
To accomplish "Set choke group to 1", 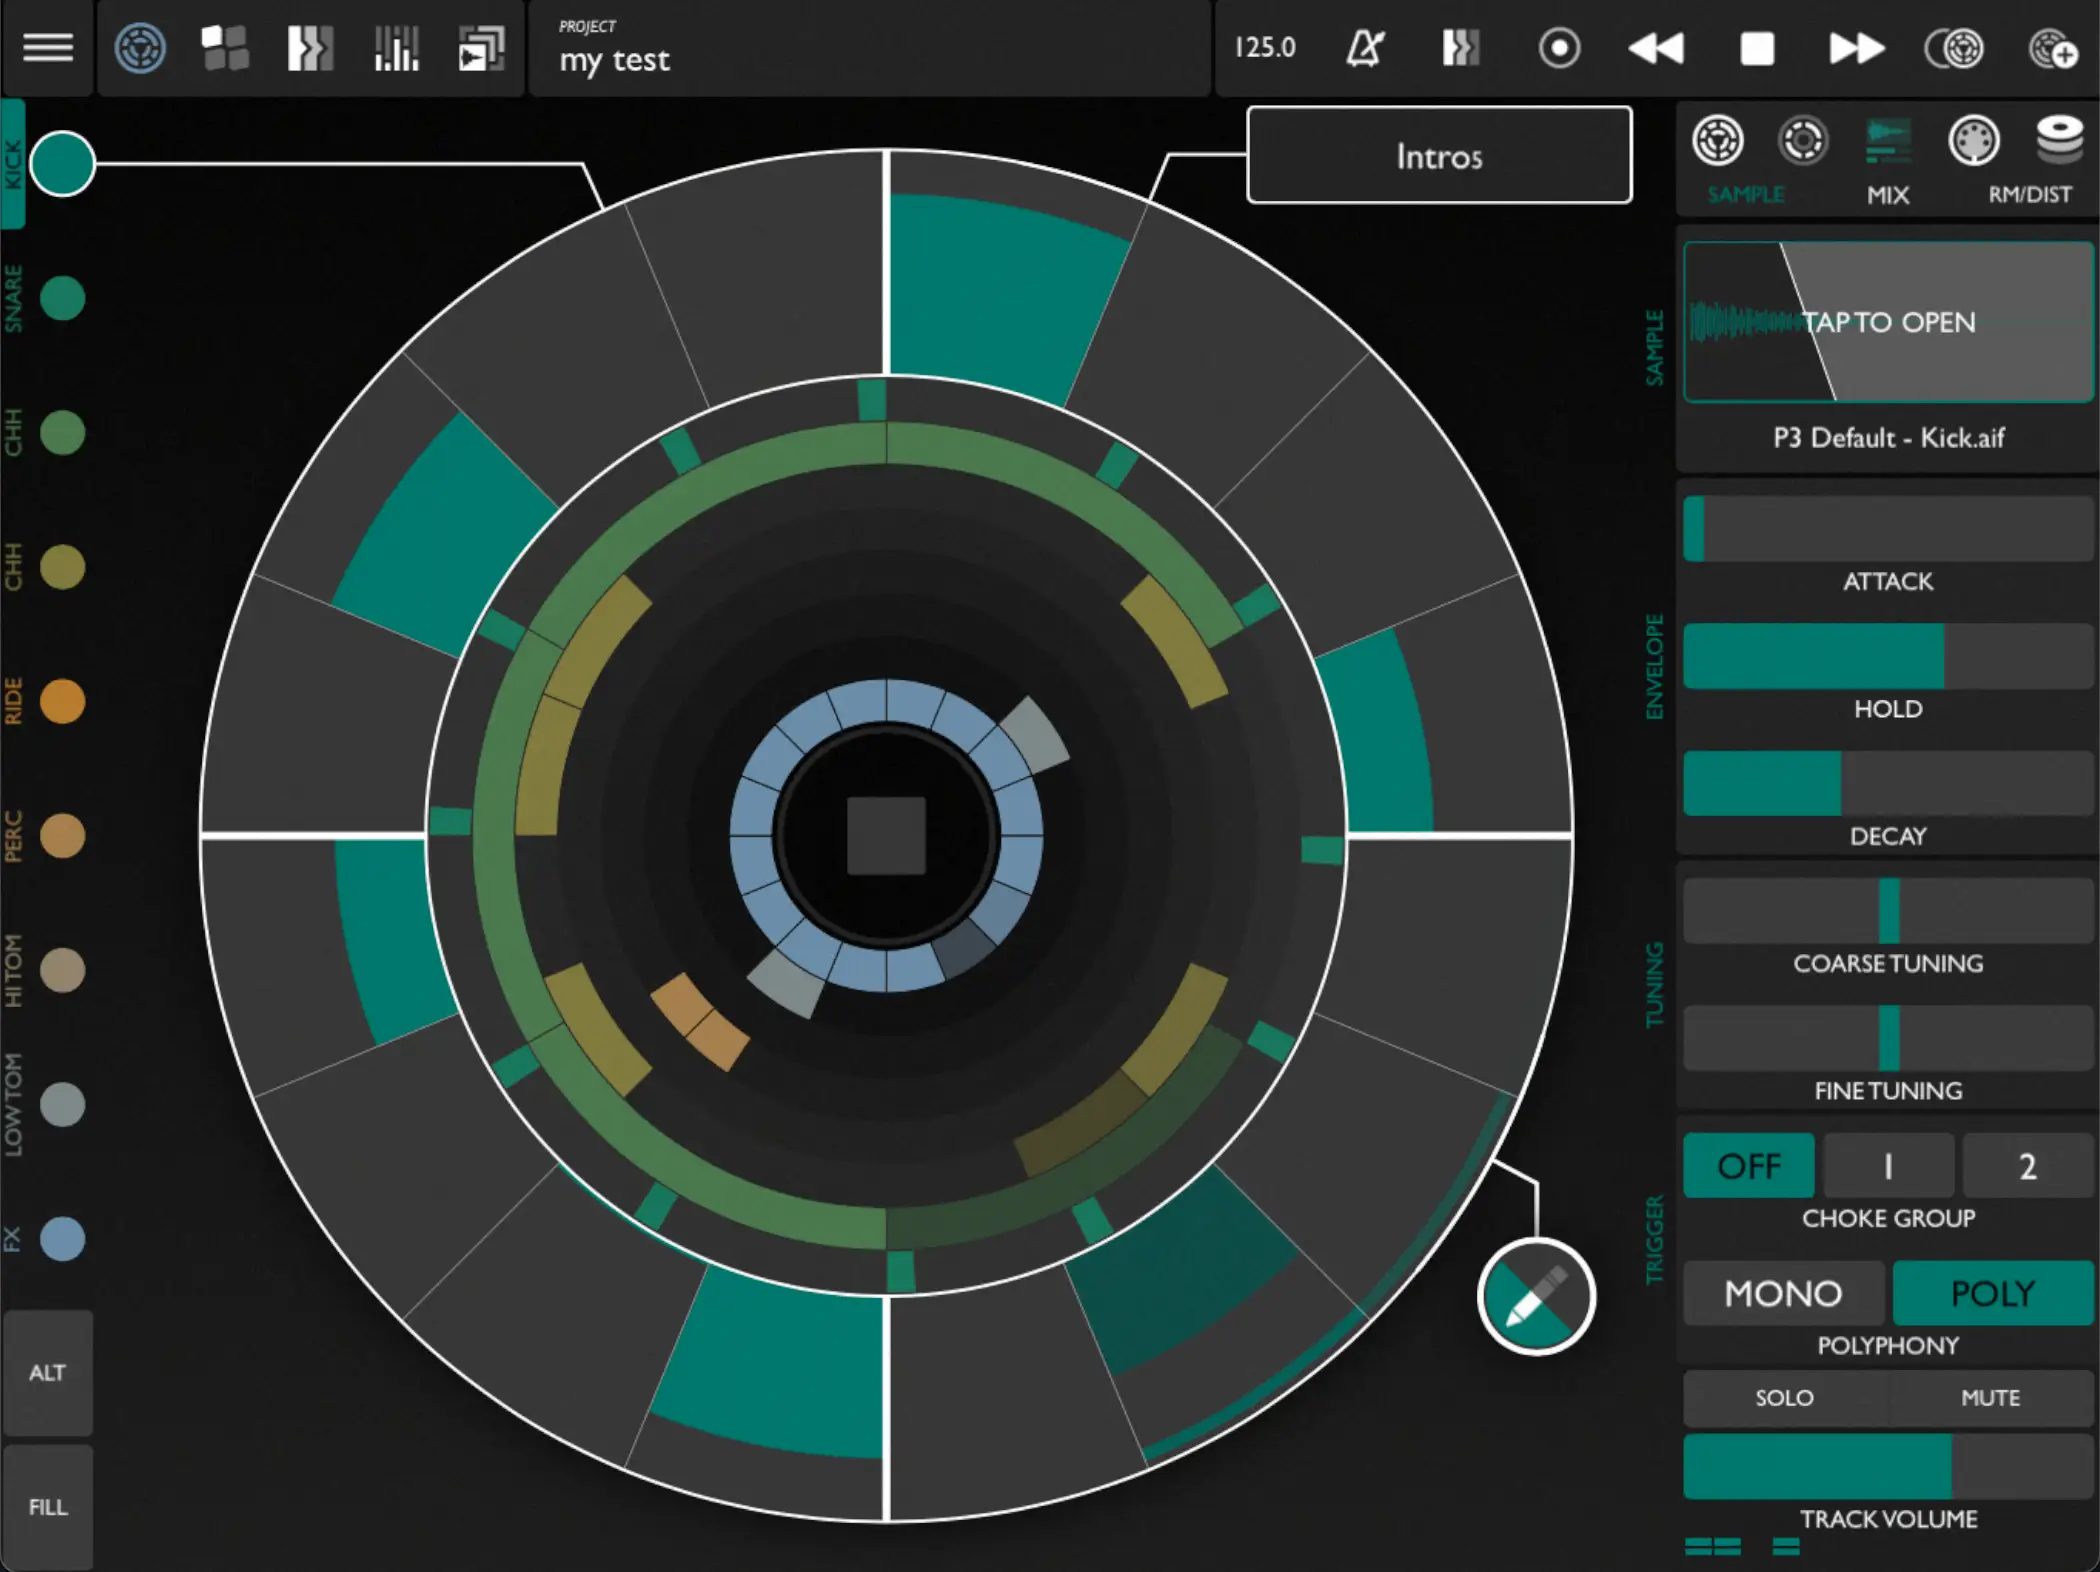I will point(1888,1166).
